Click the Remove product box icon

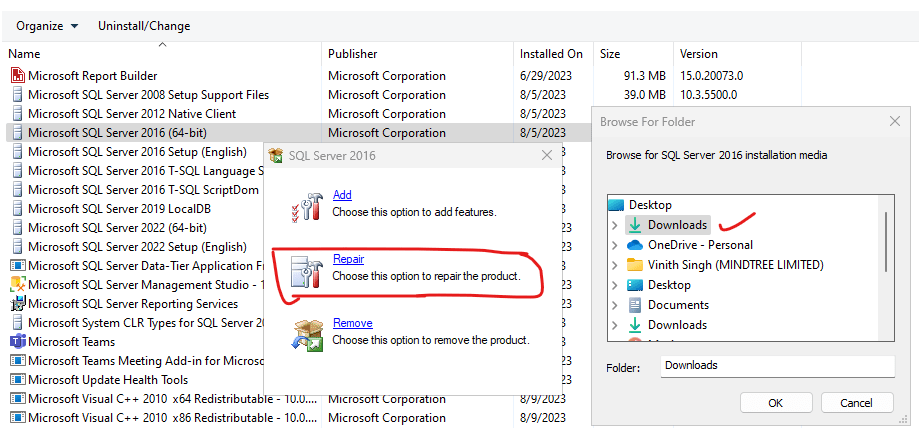[307, 336]
